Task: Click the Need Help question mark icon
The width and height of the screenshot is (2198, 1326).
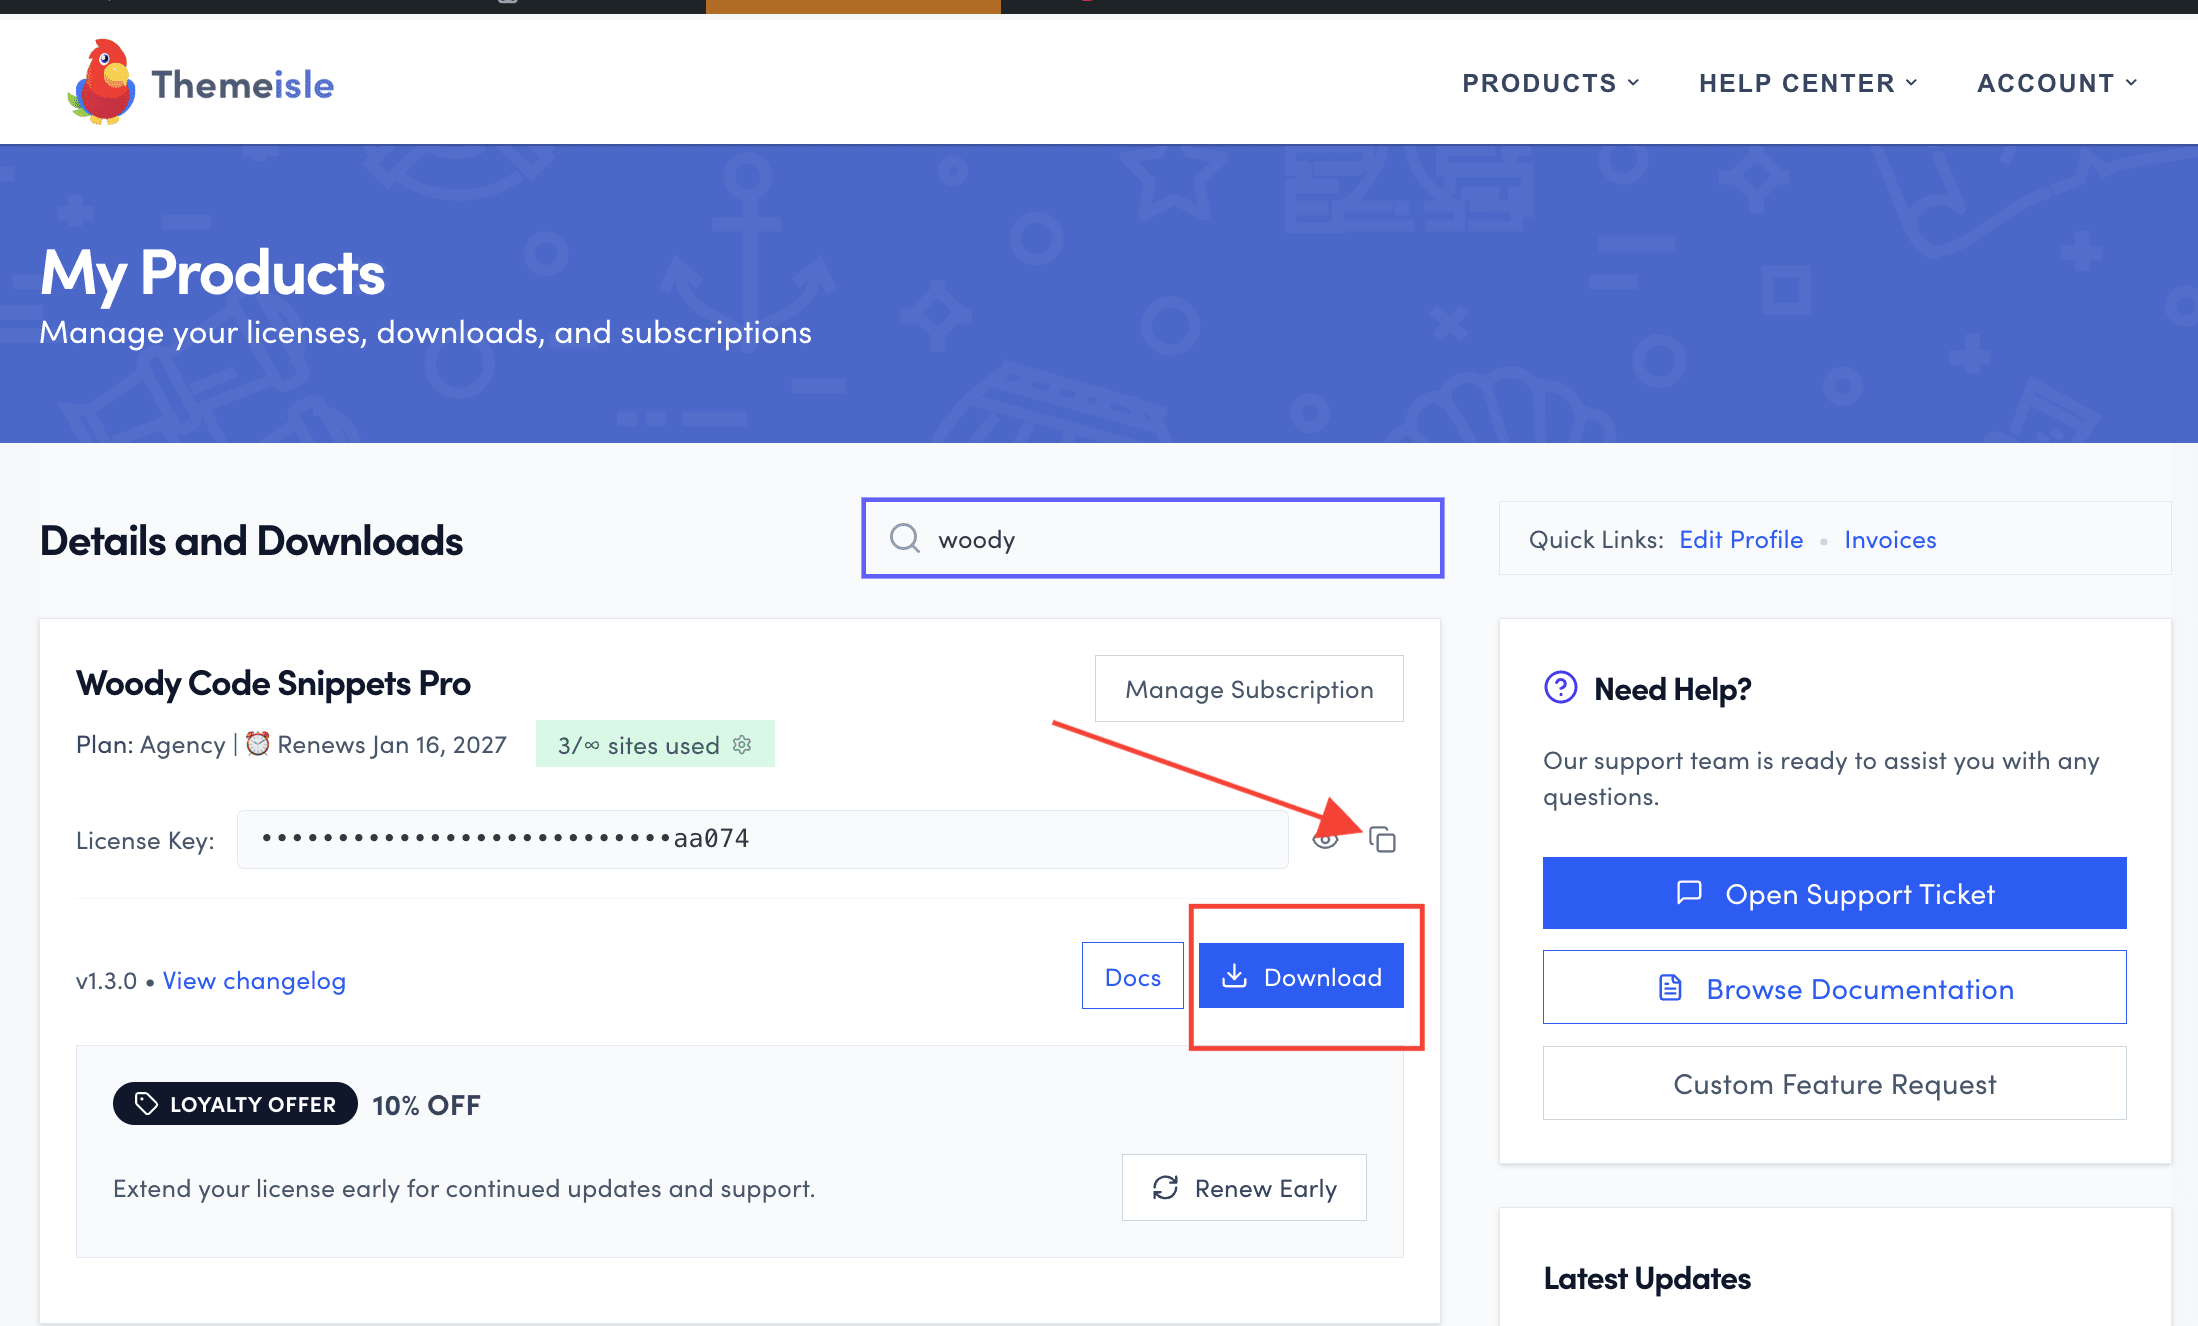Action: click(x=1560, y=688)
